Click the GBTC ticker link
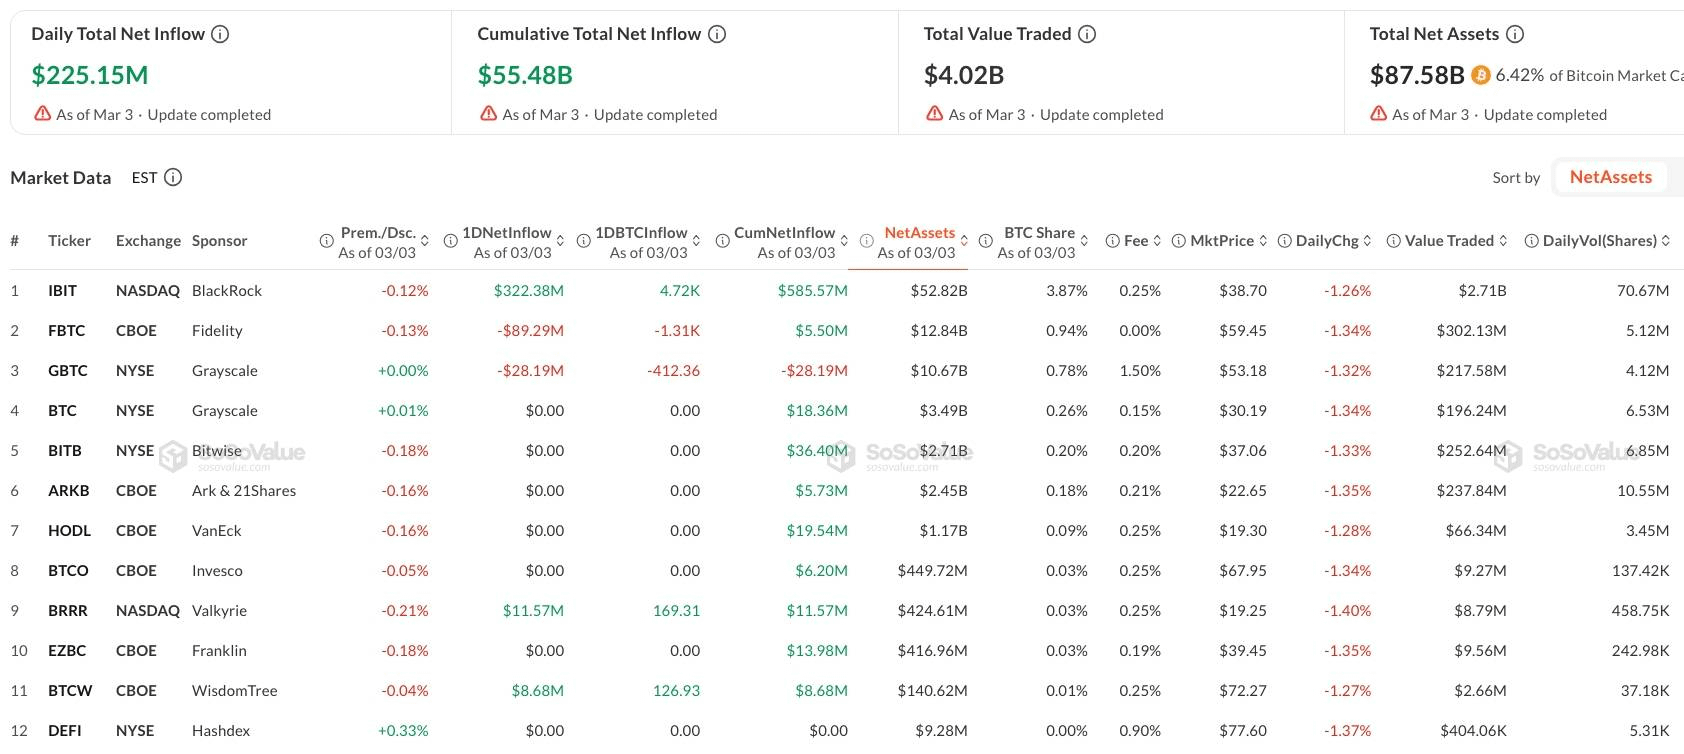 [x=67, y=371]
